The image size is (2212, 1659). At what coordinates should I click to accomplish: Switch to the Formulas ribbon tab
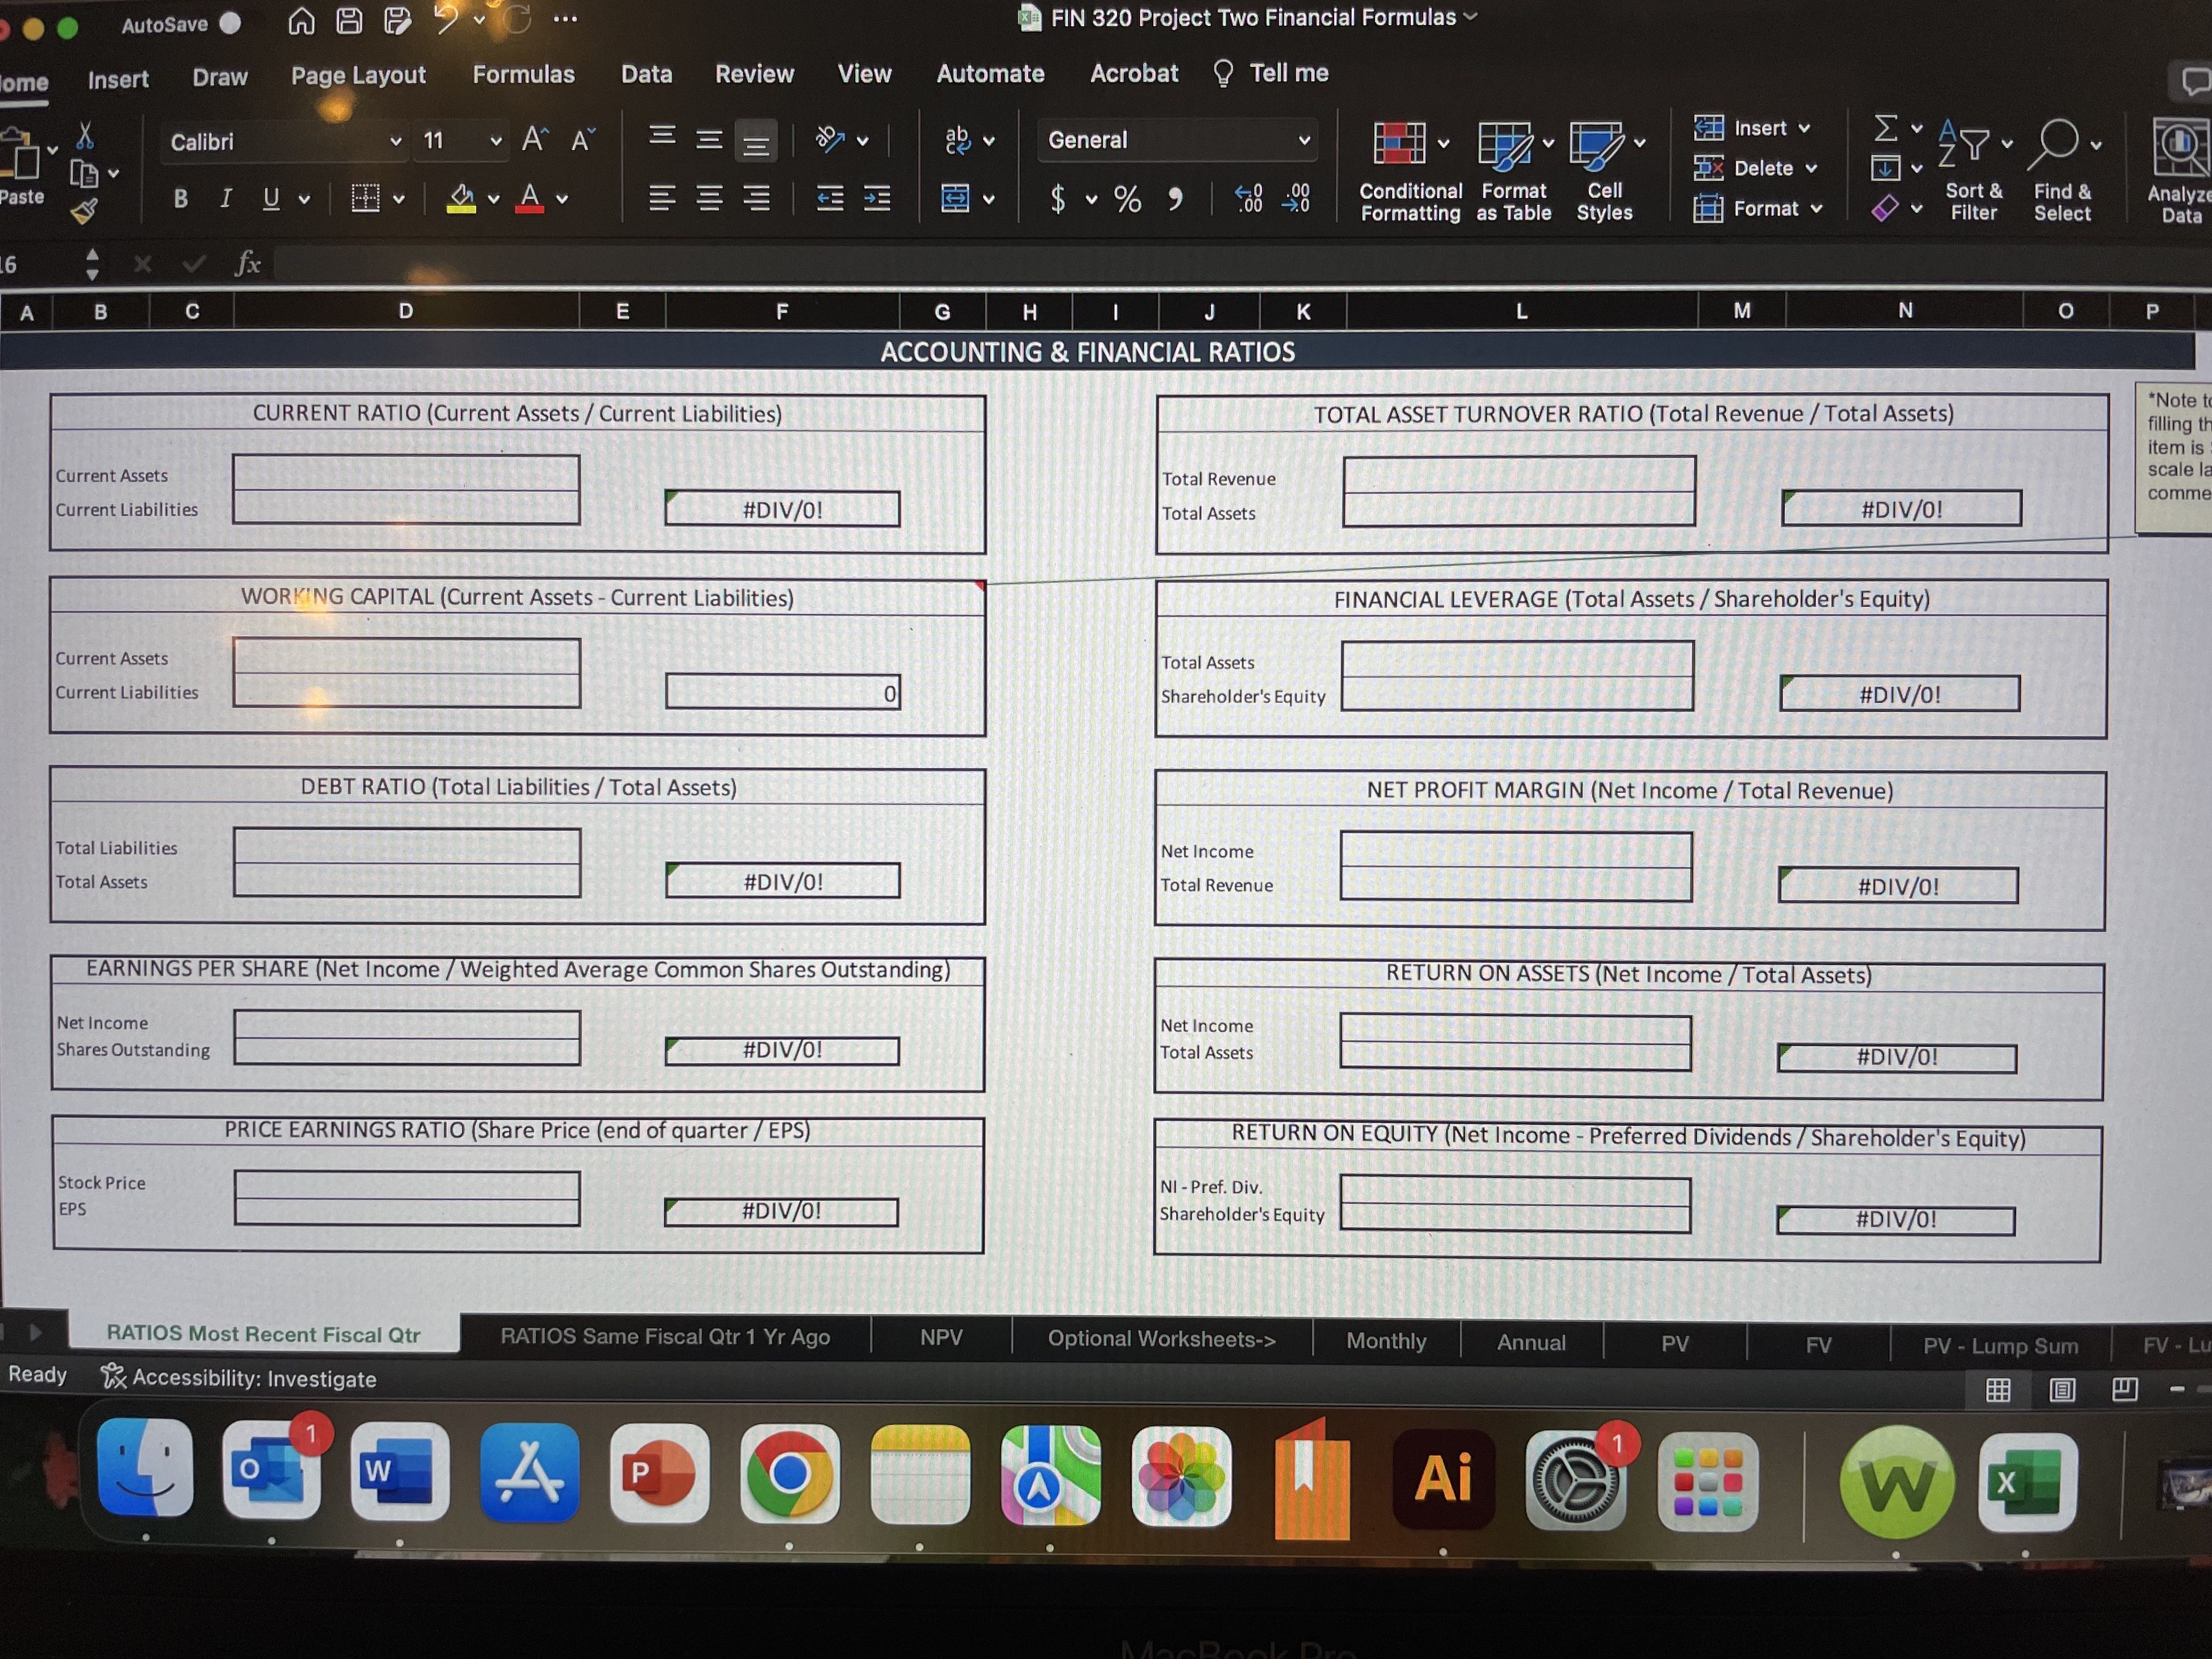click(x=523, y=75)
